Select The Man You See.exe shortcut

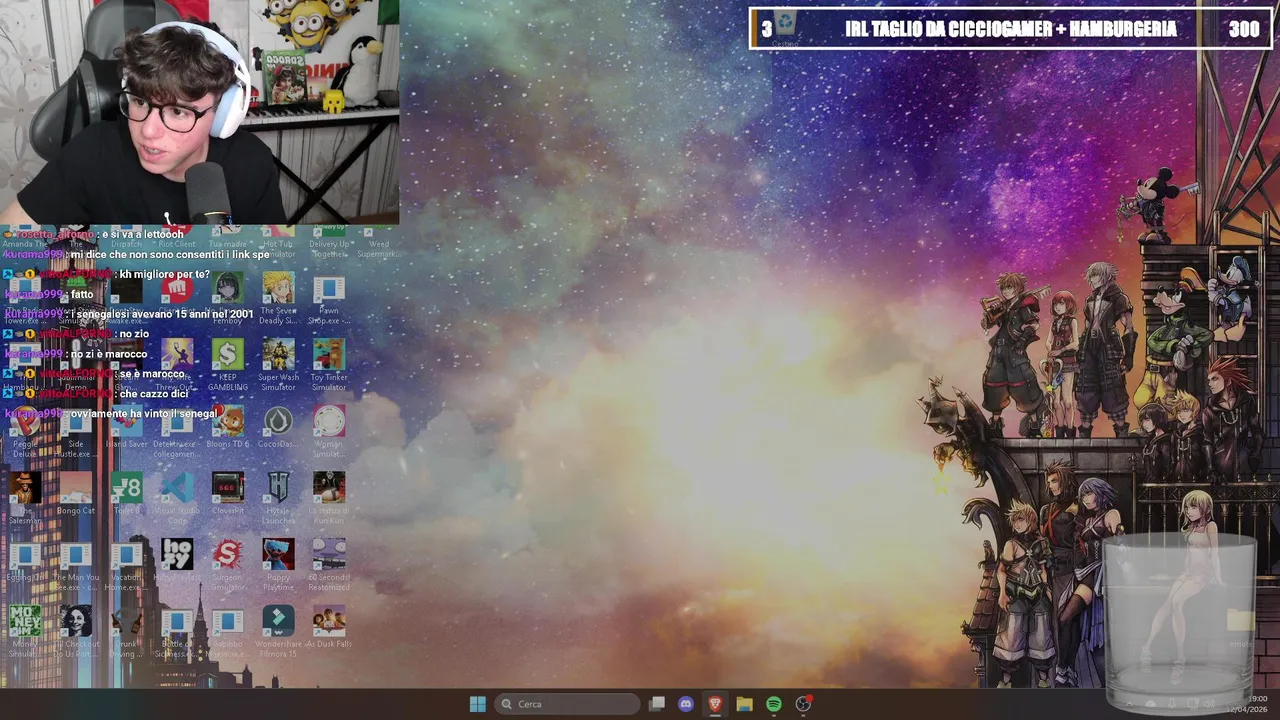[x=76, y=566]
